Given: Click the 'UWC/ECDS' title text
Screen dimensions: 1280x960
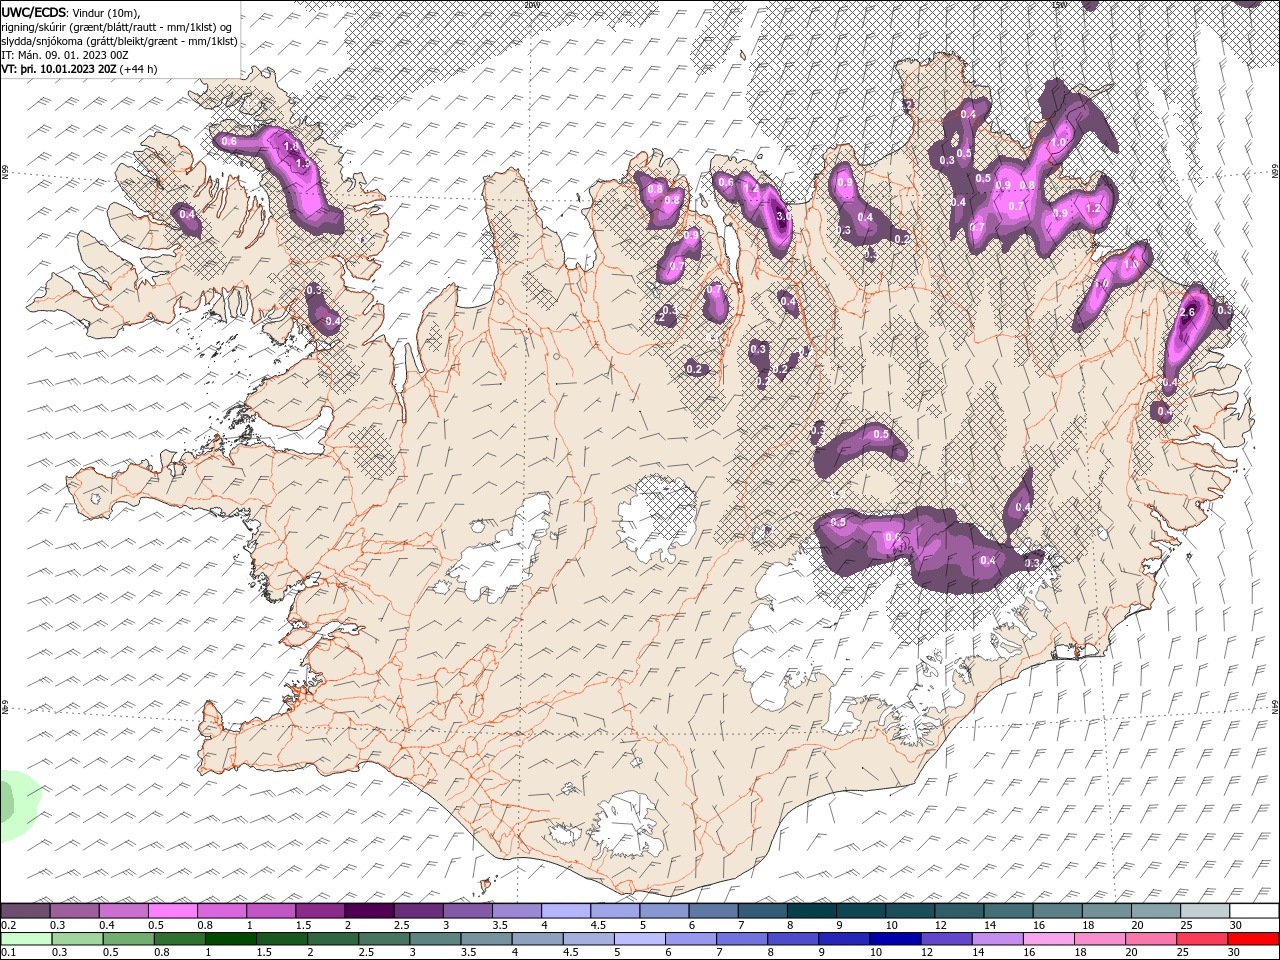Looking at the screenshot, I should pos(34,12).
